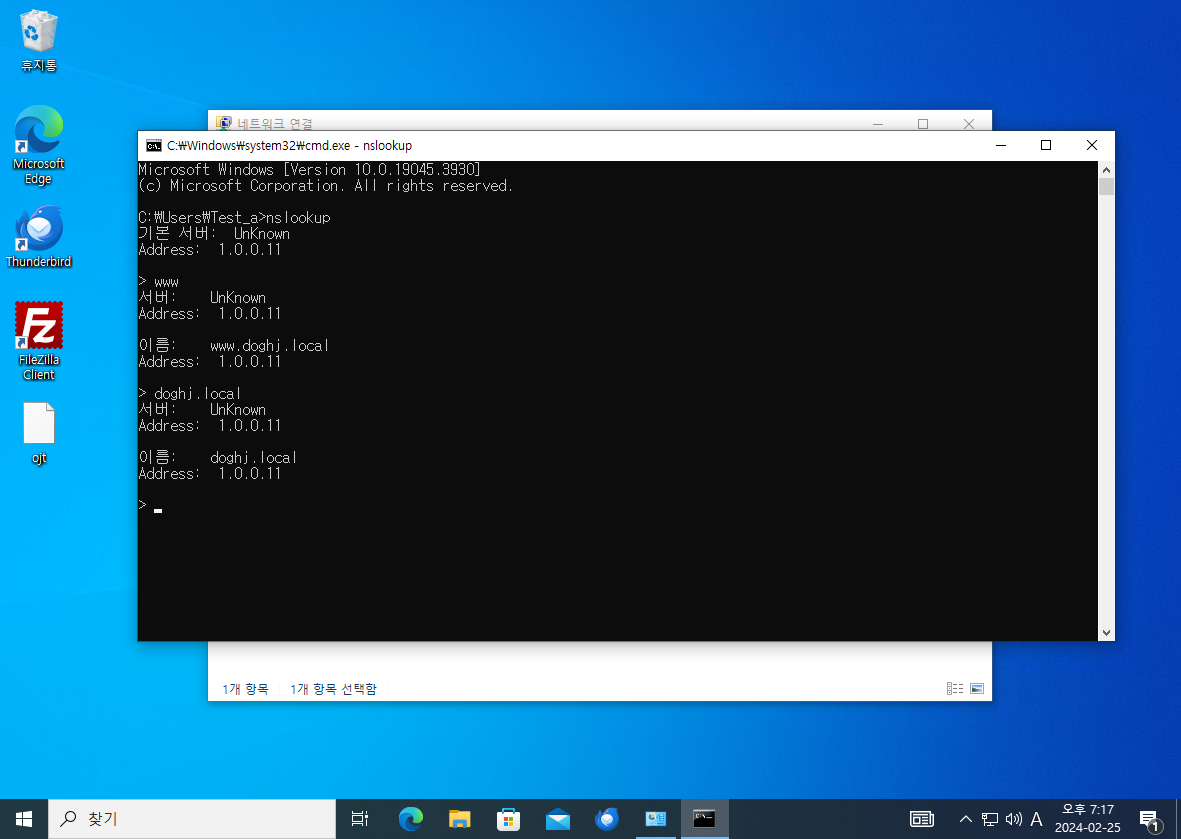1181x839 pixels.
Task: Click the 'C:\Users\Test_a>nslookup' command line
Action: pyautogui.click(x=234, y=218)
